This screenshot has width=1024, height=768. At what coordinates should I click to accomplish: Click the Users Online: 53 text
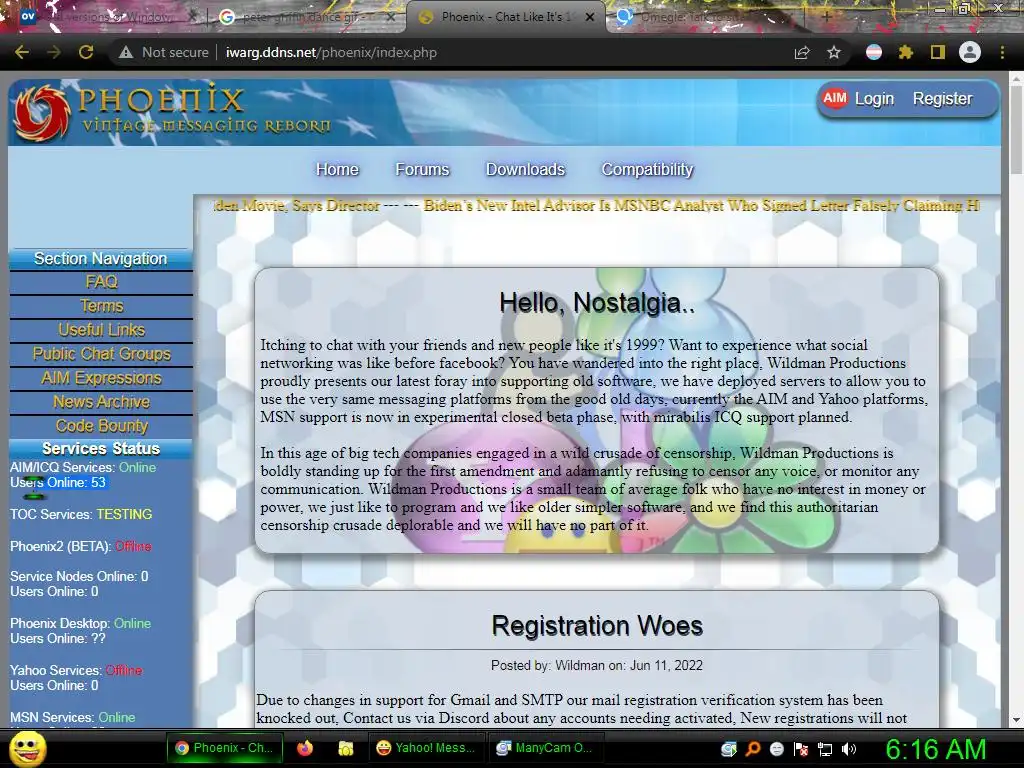pyautogui.click(x=57, y=483)
